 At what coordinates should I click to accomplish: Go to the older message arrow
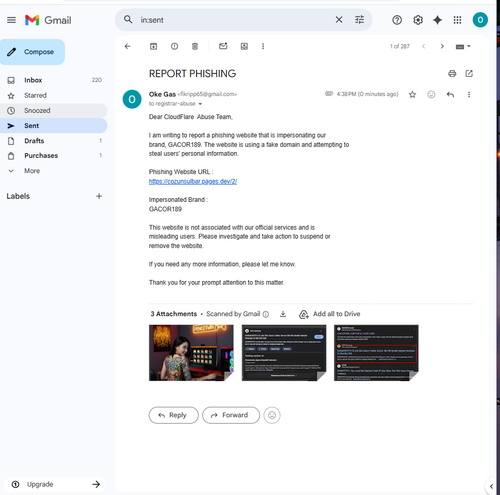[x=442, y=46]
